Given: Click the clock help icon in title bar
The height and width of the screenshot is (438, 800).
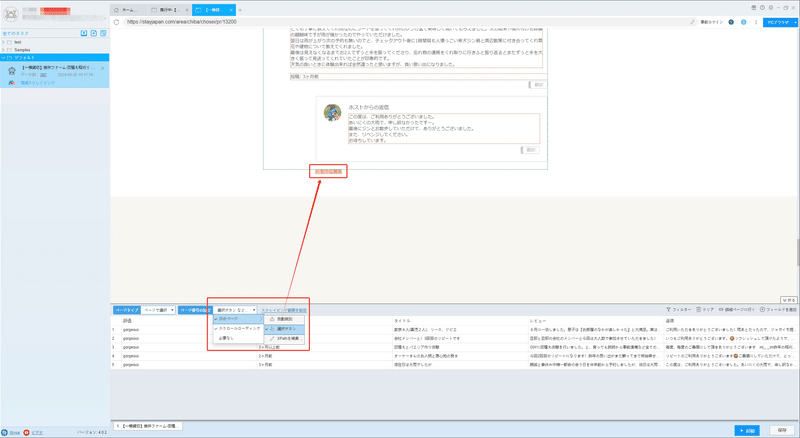Looking at the screenshot, I should pos(762,8).
